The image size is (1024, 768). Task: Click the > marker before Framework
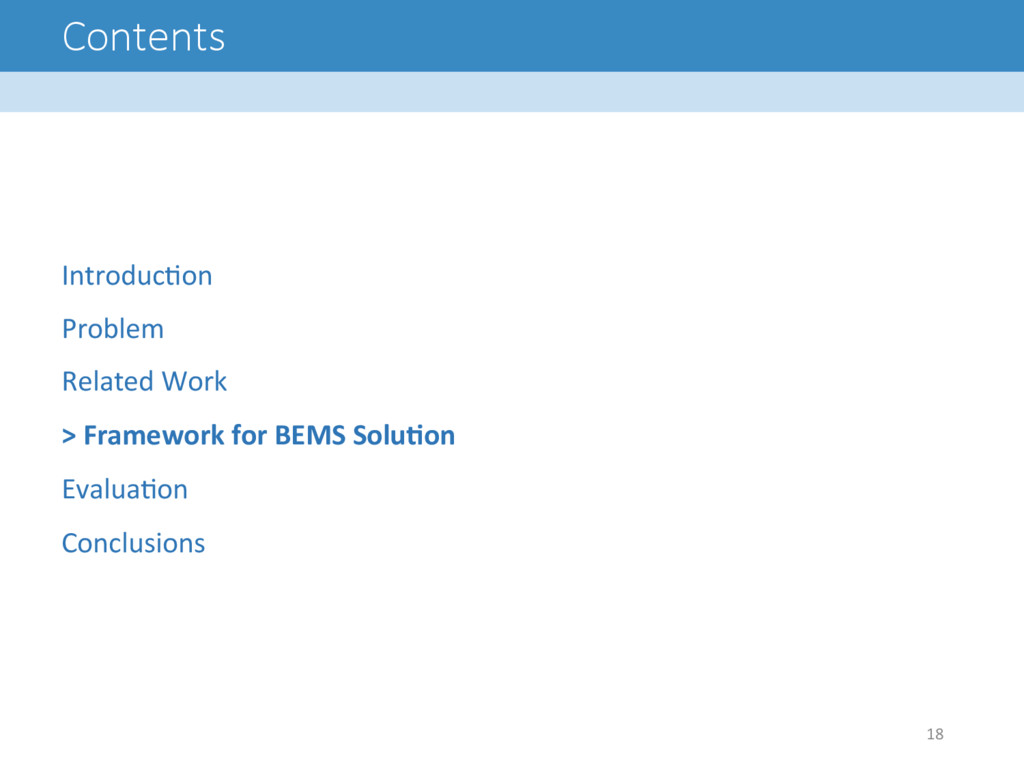pos(69,436)
